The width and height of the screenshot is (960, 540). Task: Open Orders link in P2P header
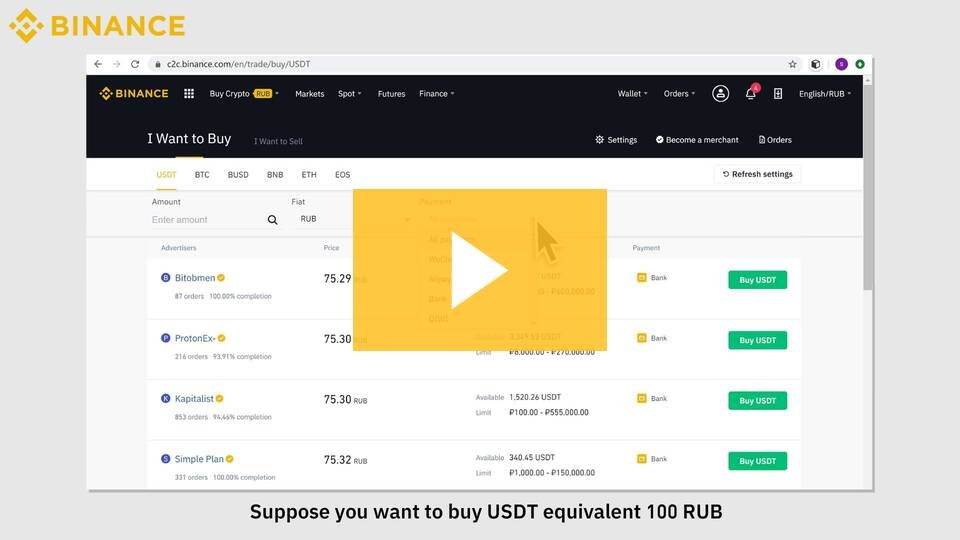[775, 140]
